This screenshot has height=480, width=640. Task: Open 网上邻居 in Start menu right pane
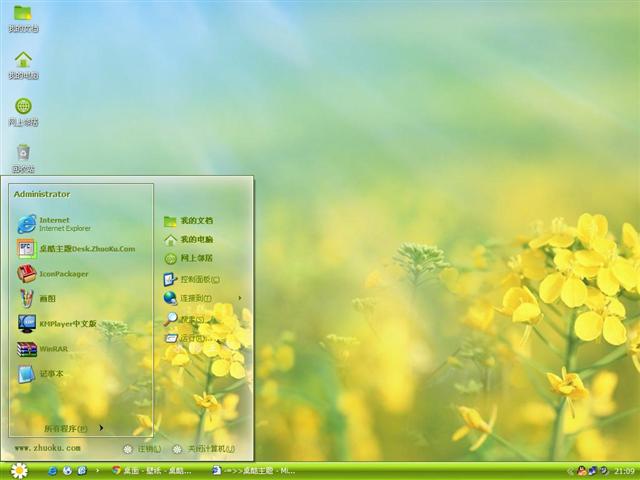188,258
